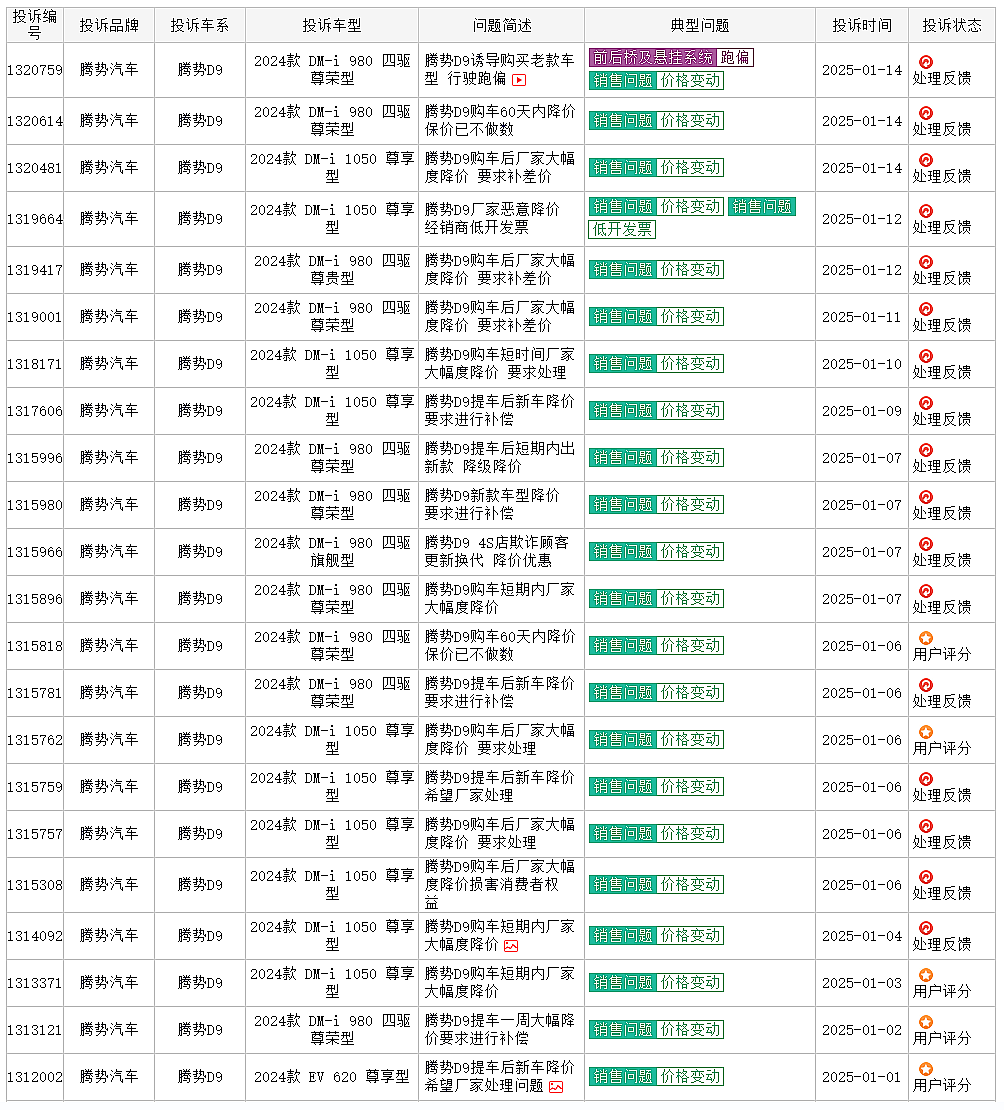
Task: Open the red status icon in row 1315896
Action: click(926, 591)
